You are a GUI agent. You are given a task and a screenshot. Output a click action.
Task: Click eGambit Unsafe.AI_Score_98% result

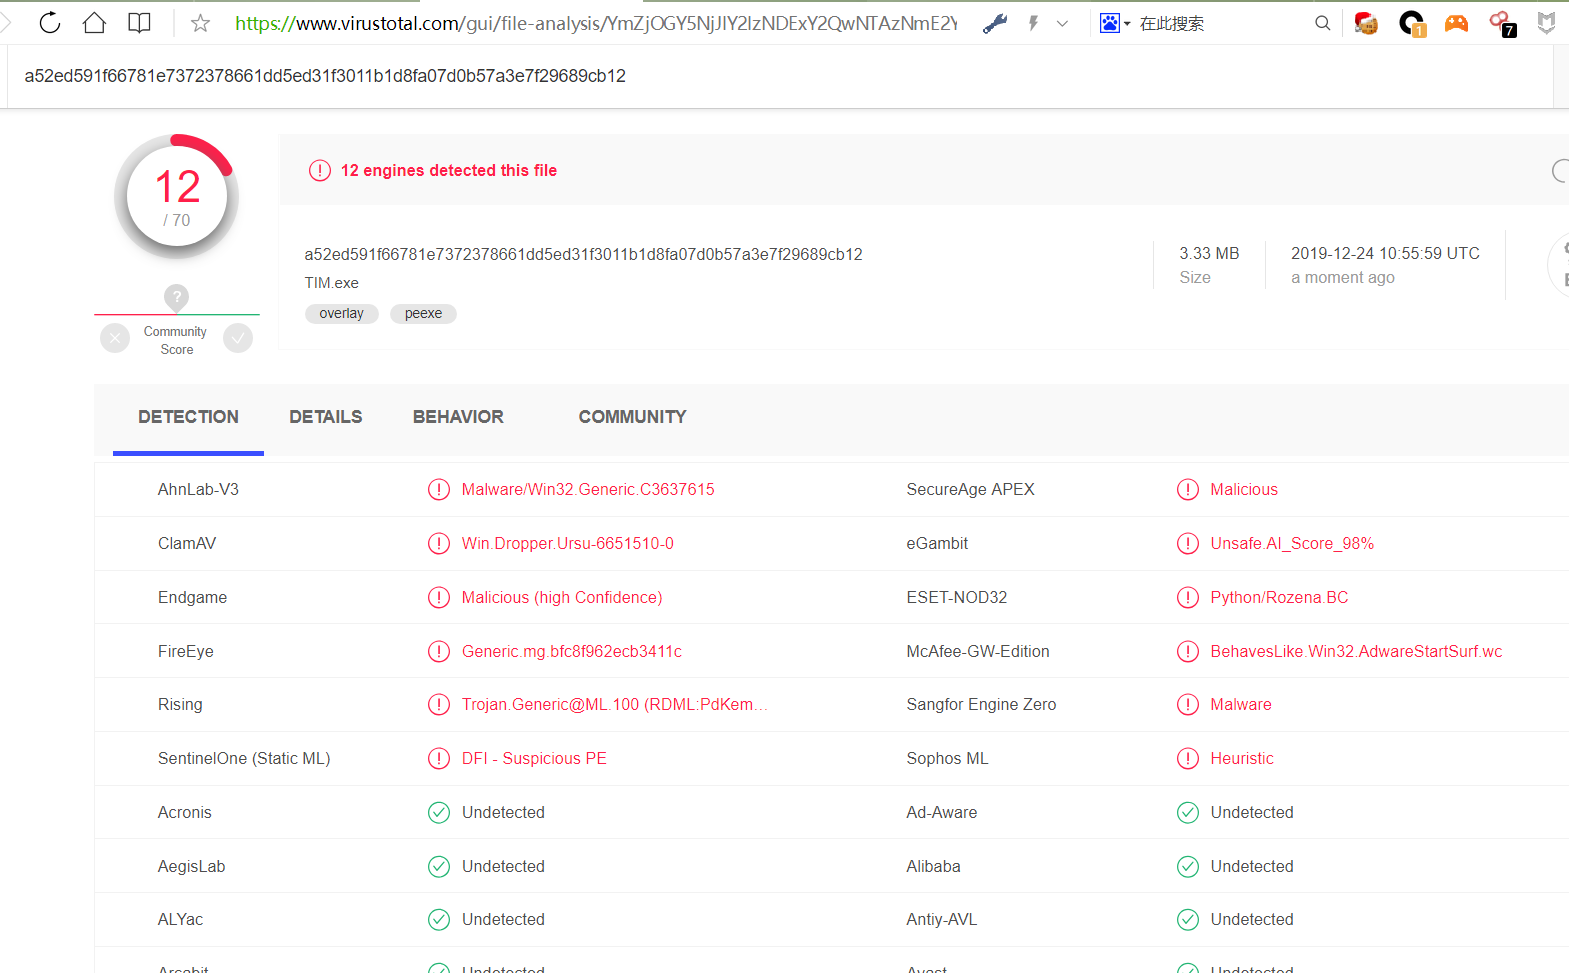pos(1292,543)
